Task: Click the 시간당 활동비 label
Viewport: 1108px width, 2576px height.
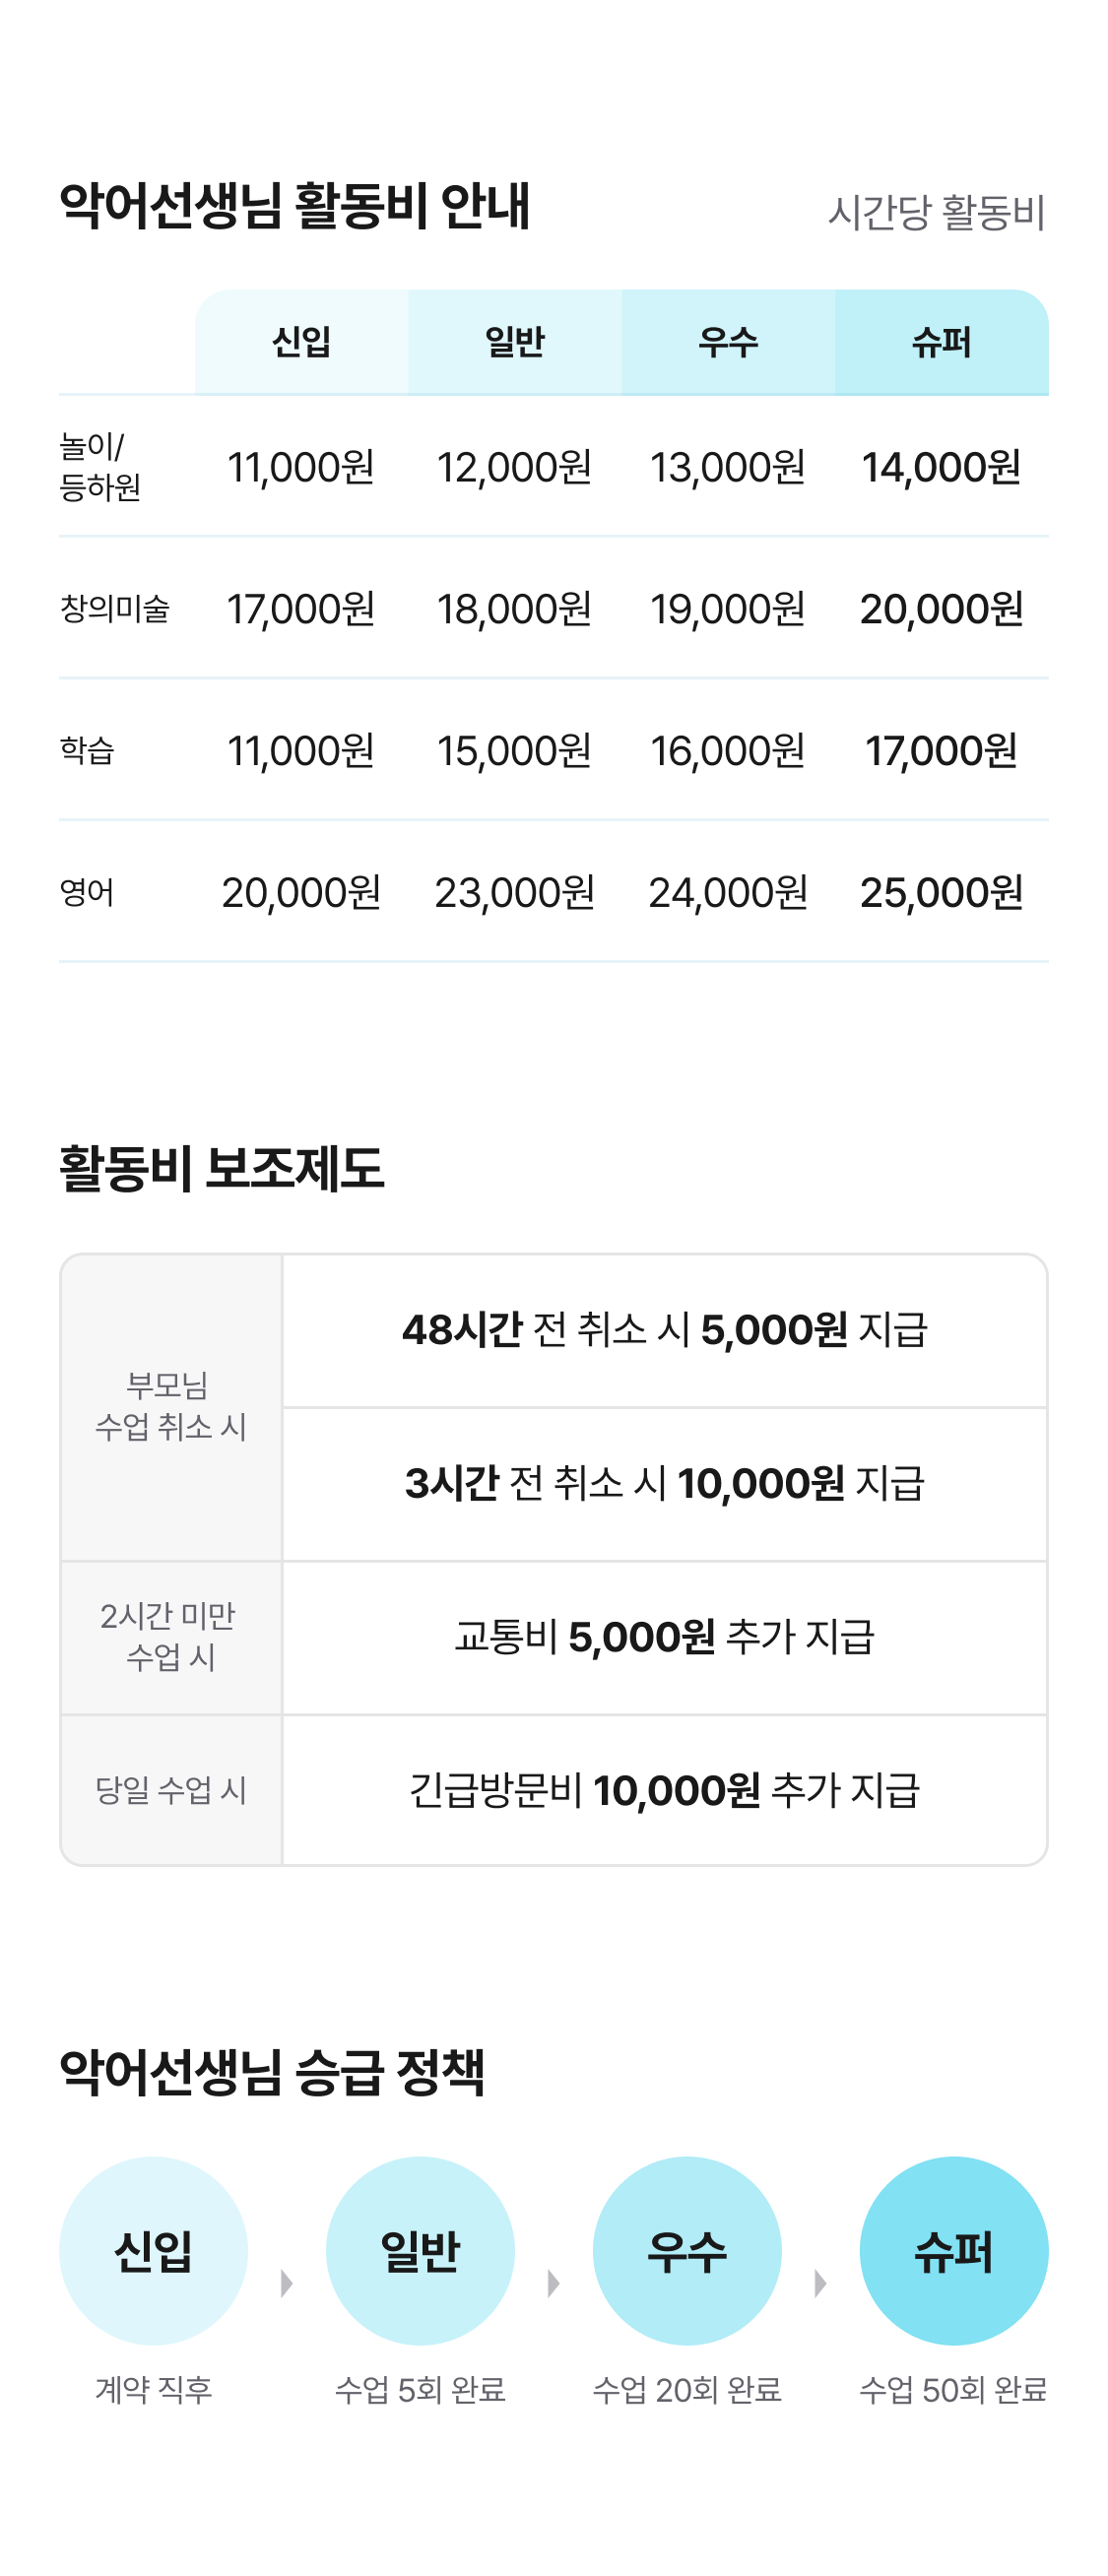Action: coord(936,213)
